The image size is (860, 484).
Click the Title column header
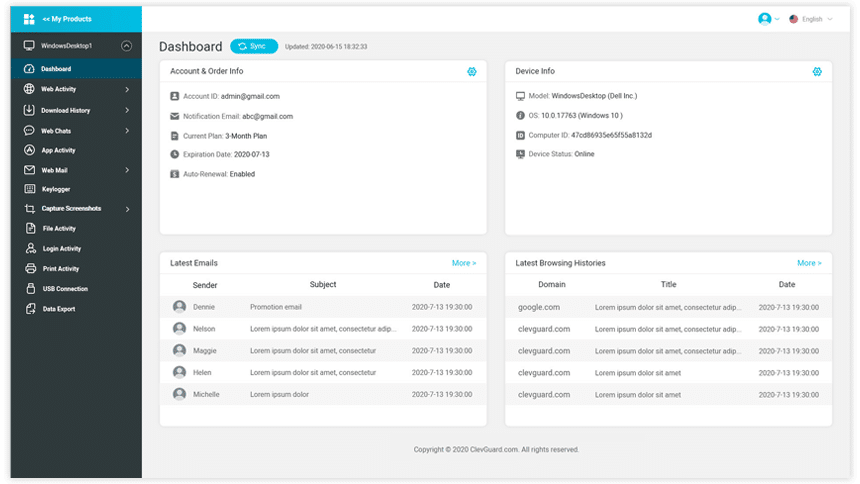pos(669,284)
